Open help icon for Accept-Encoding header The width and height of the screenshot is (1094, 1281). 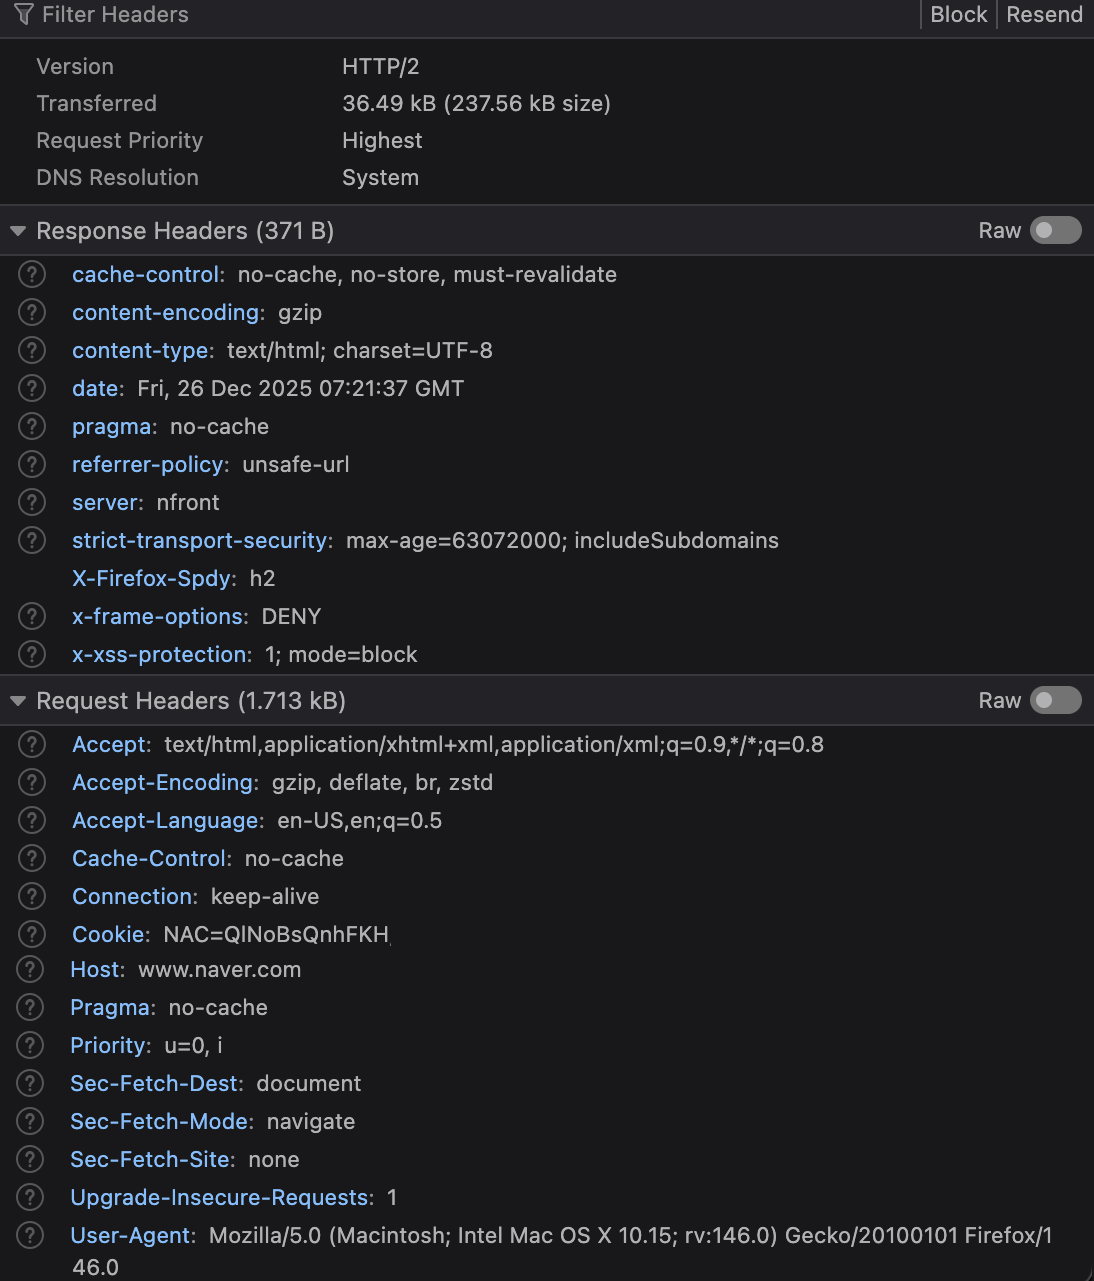(32, 782)
